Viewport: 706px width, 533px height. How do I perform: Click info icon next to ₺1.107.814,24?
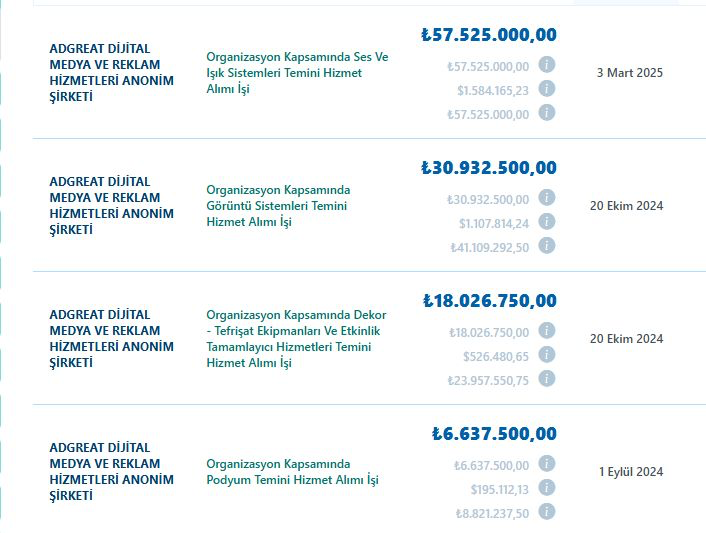point(547,222)
